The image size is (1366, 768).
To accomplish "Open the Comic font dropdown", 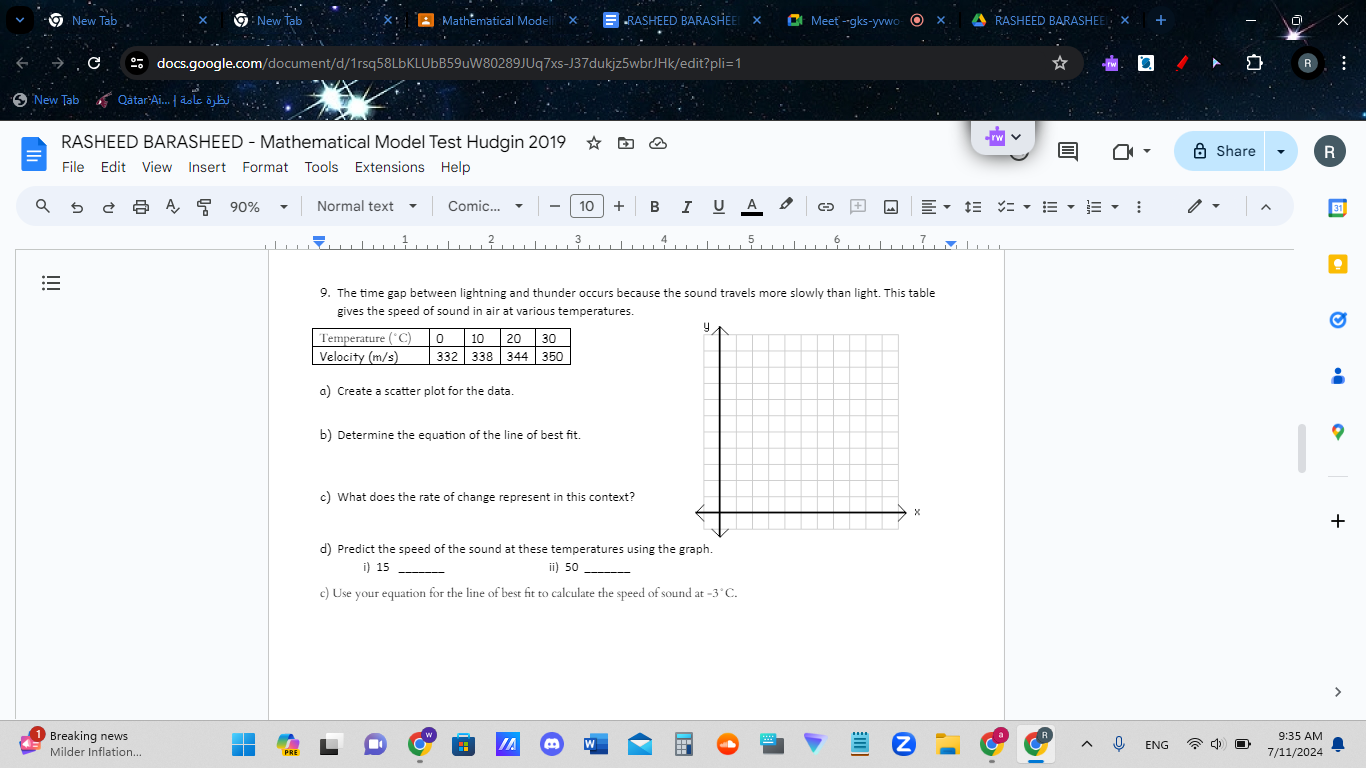I will pyautogui.click(x=485, y=206).
